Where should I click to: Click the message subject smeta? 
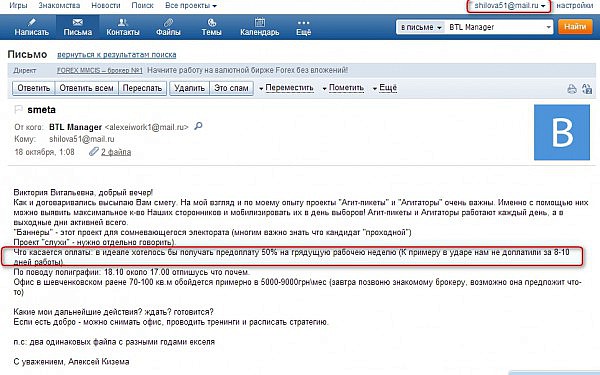point(41,109)
